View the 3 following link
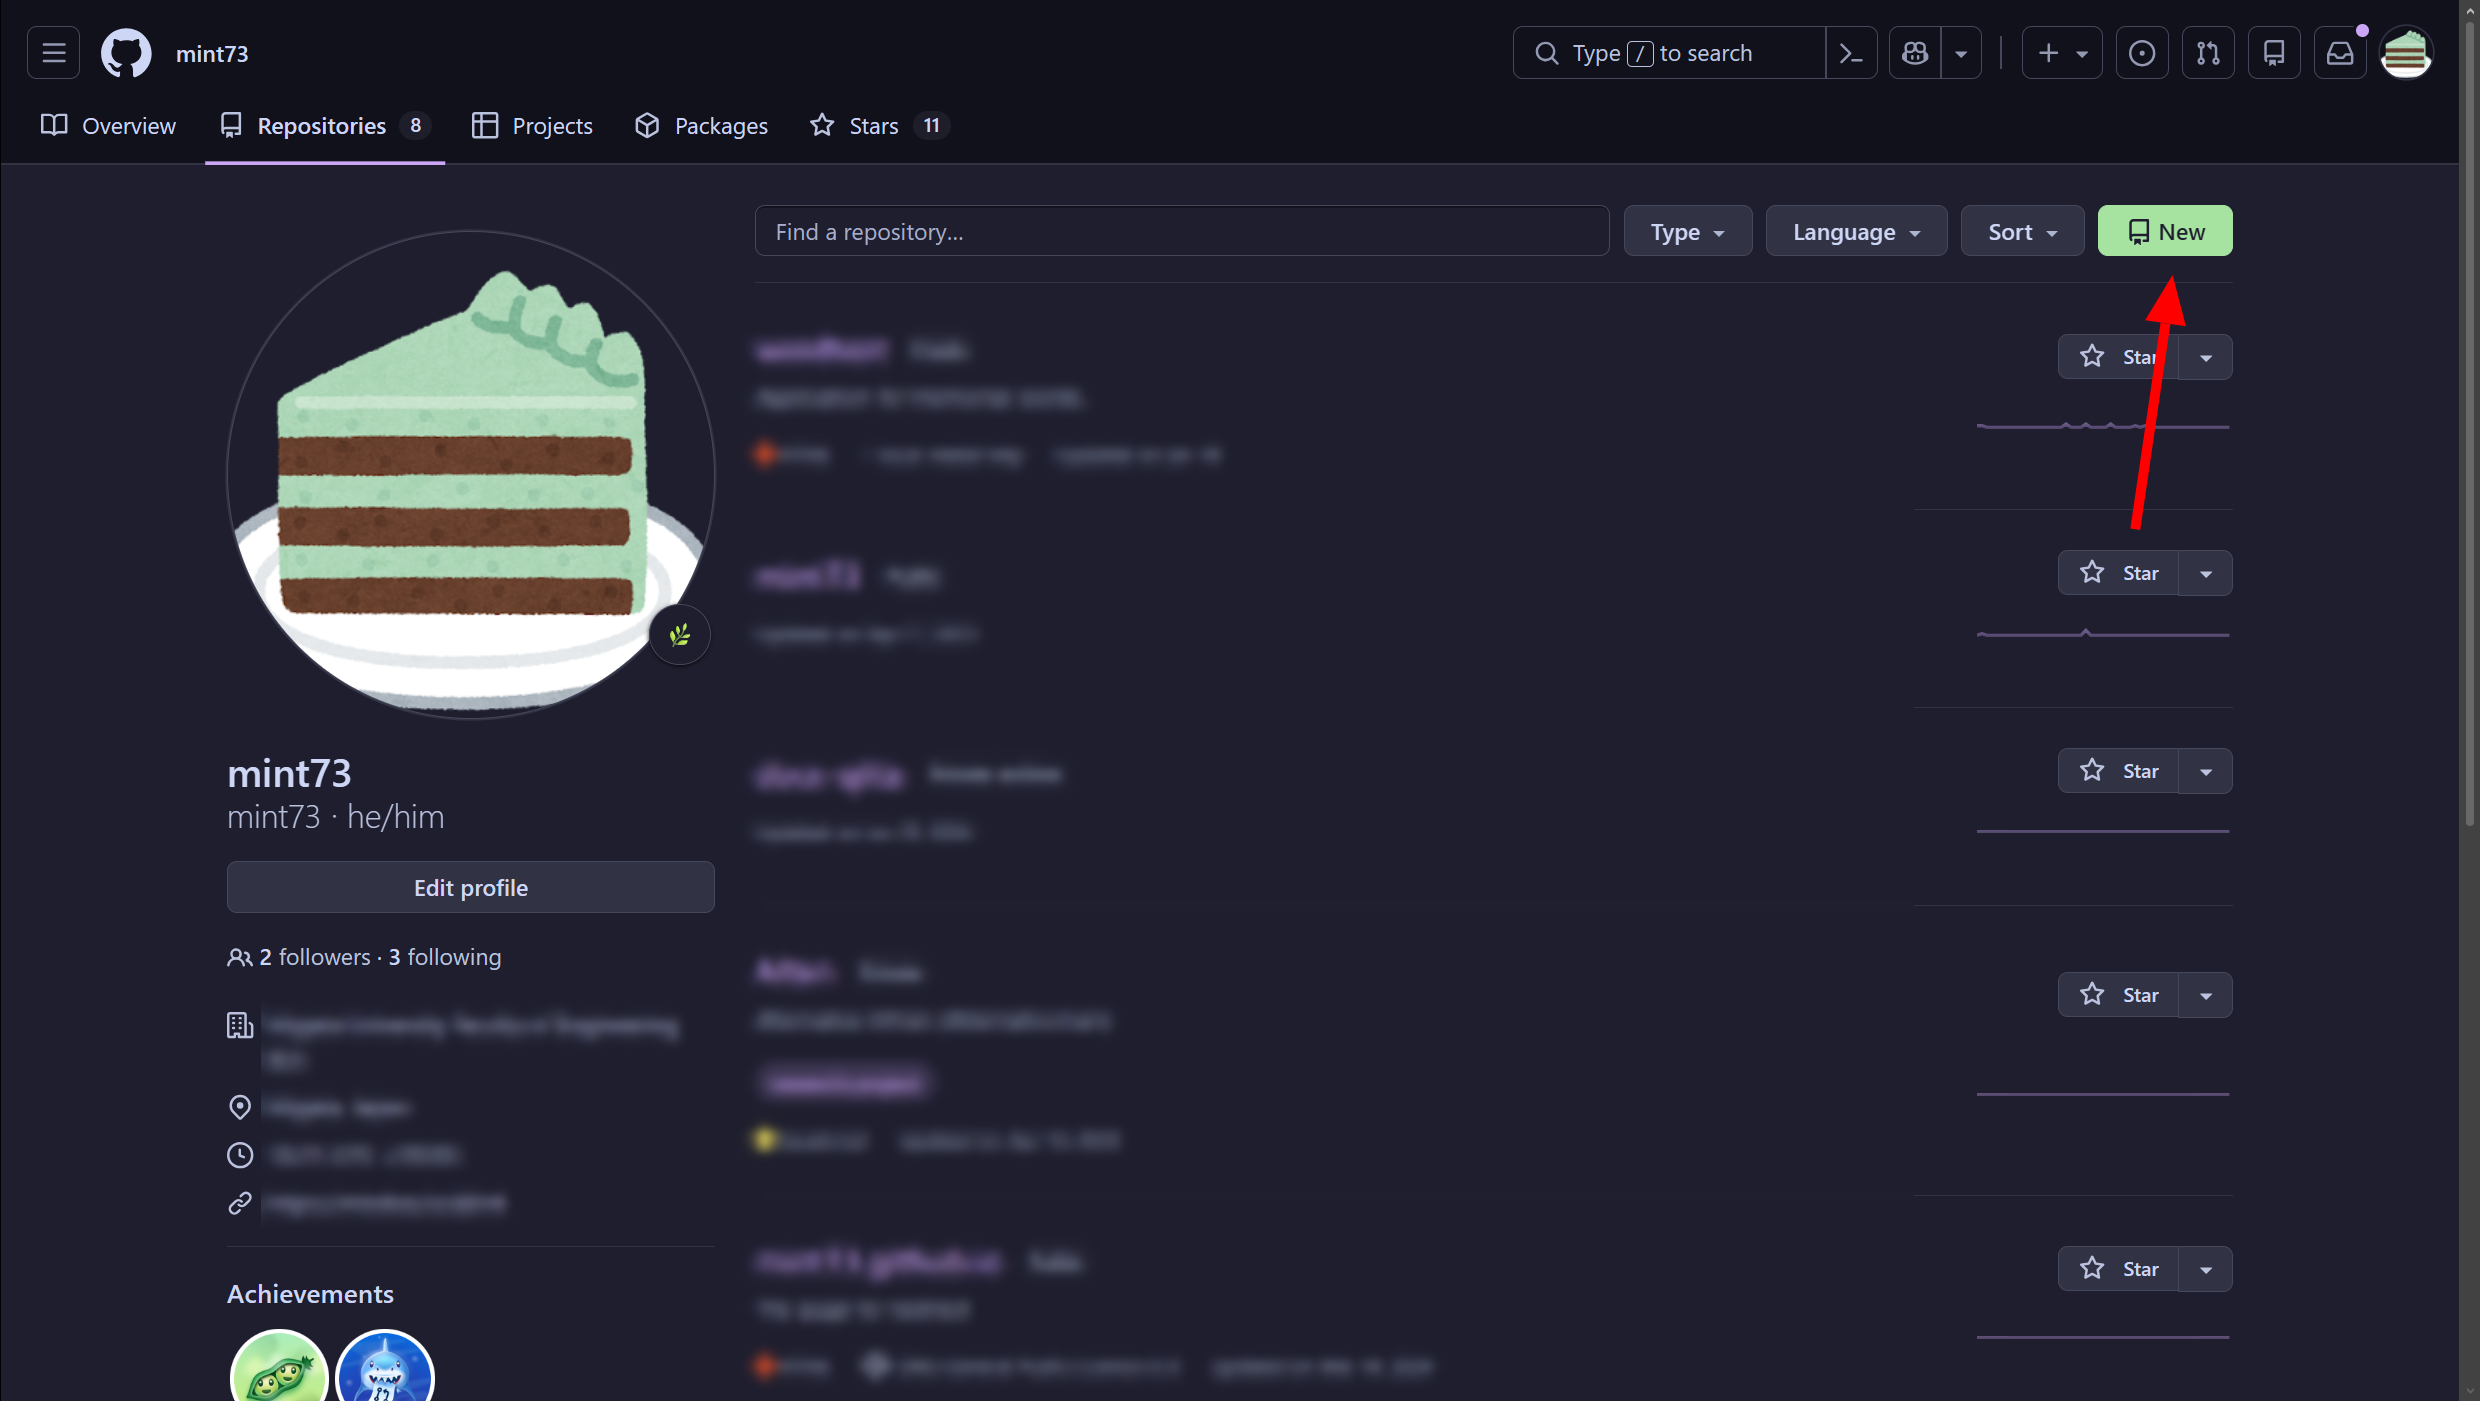 [445, 957]
